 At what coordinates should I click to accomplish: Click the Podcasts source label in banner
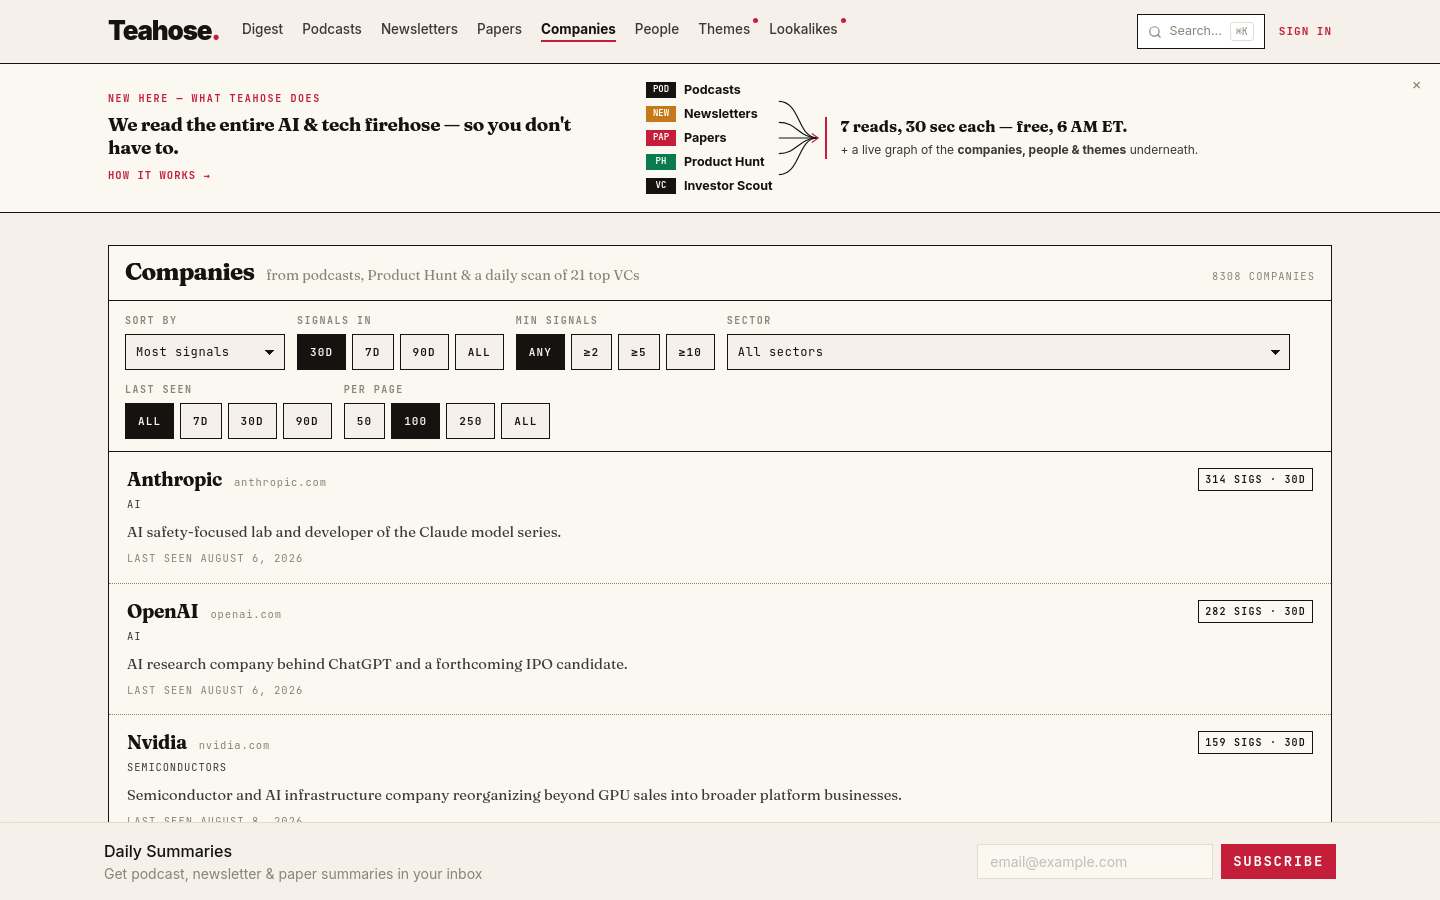pos(712,90)
